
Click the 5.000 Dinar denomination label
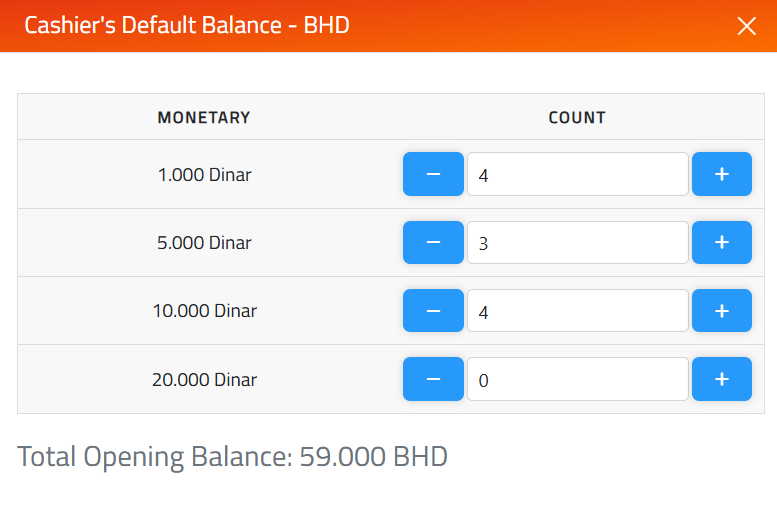coord(204,243)
